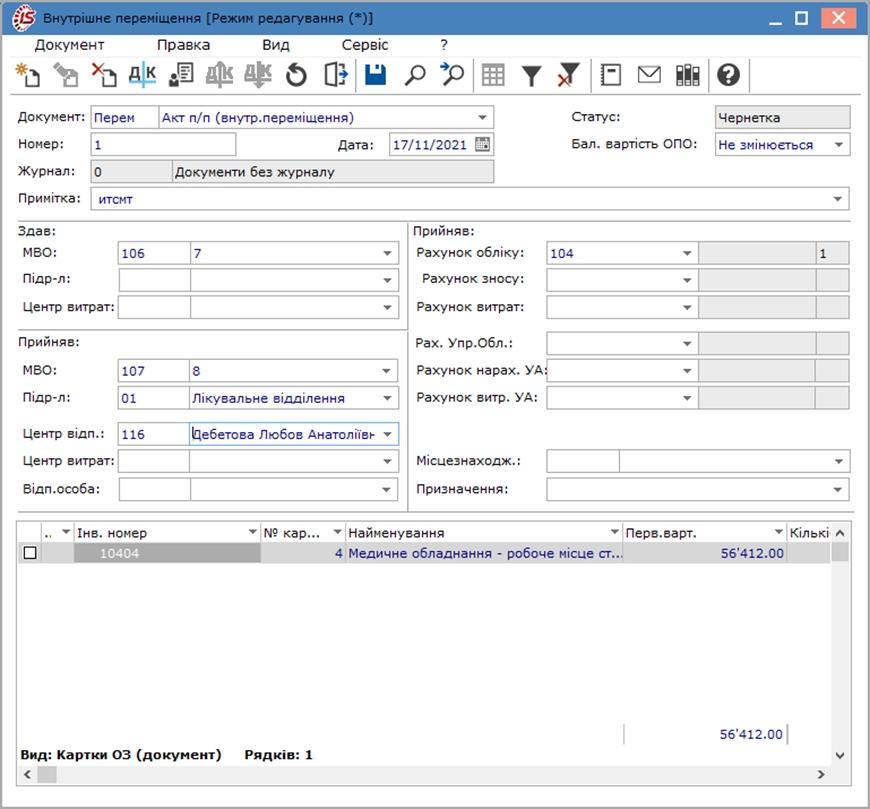Open the blue ДК postings icon
Viewport: 870px width, 809px height.
143,75
